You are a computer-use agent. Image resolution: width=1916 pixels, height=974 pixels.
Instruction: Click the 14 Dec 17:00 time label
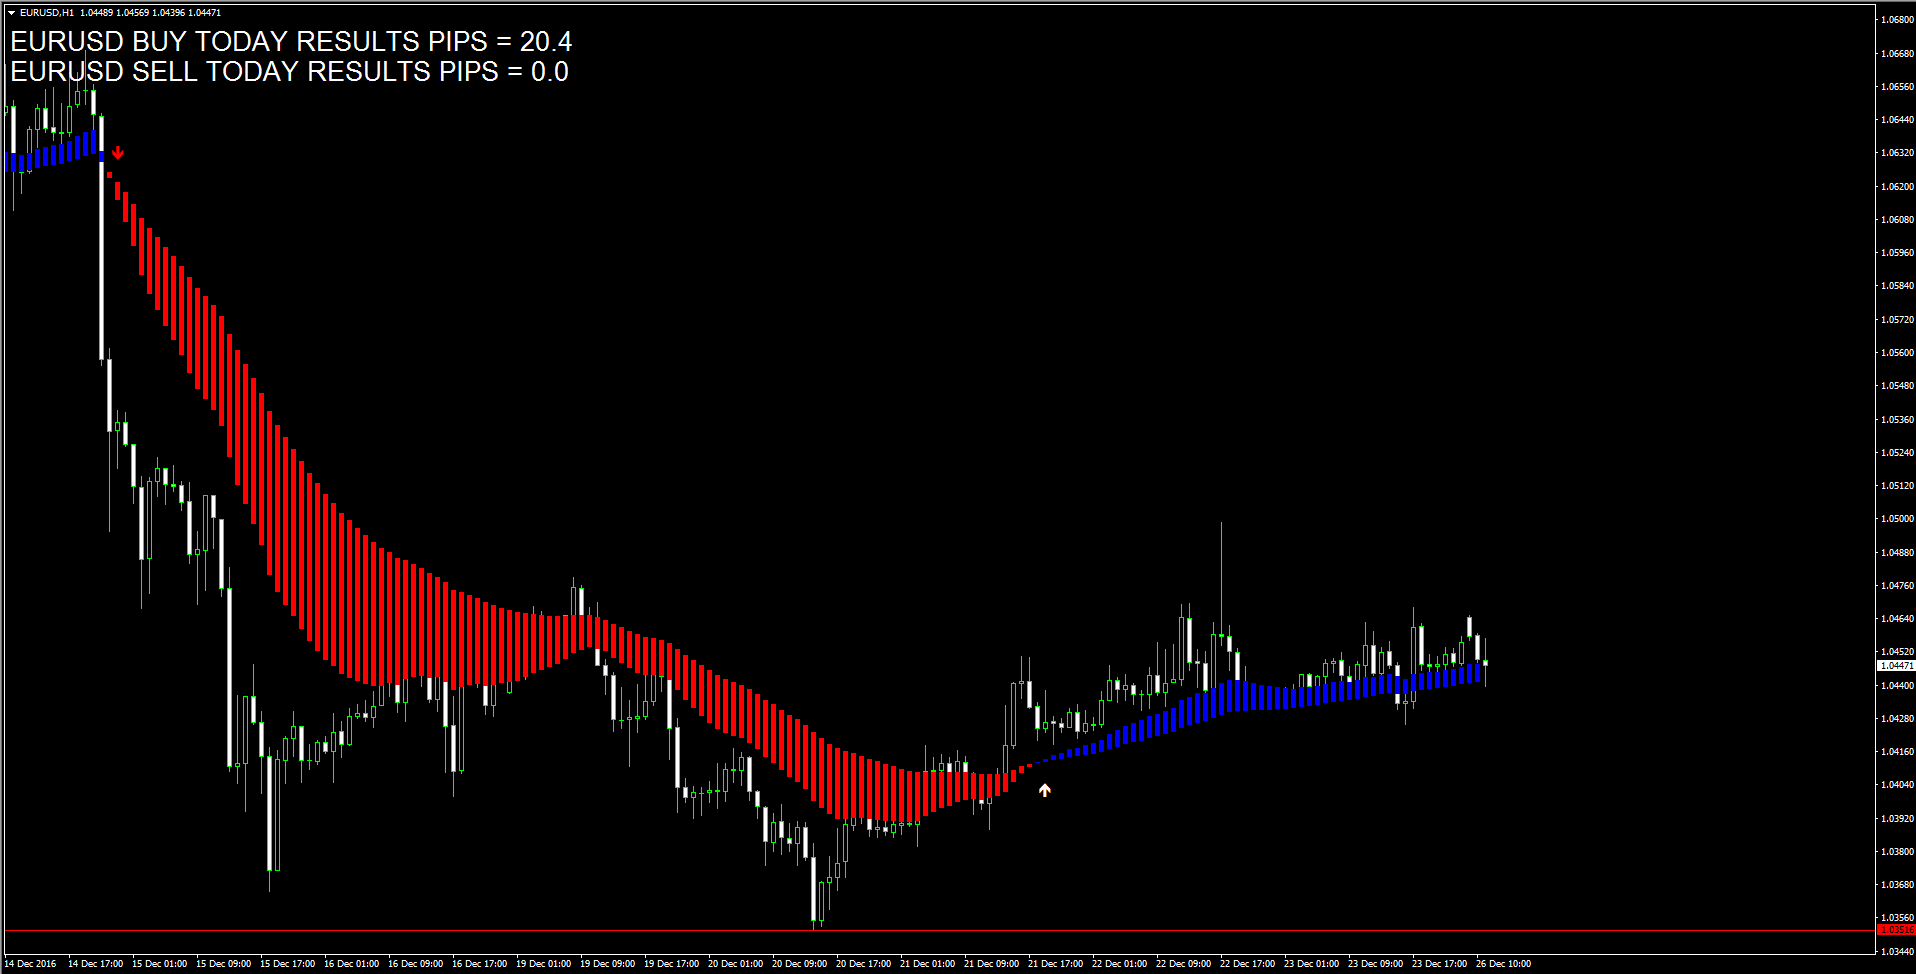pyautogui.click(x=95, y=964)
